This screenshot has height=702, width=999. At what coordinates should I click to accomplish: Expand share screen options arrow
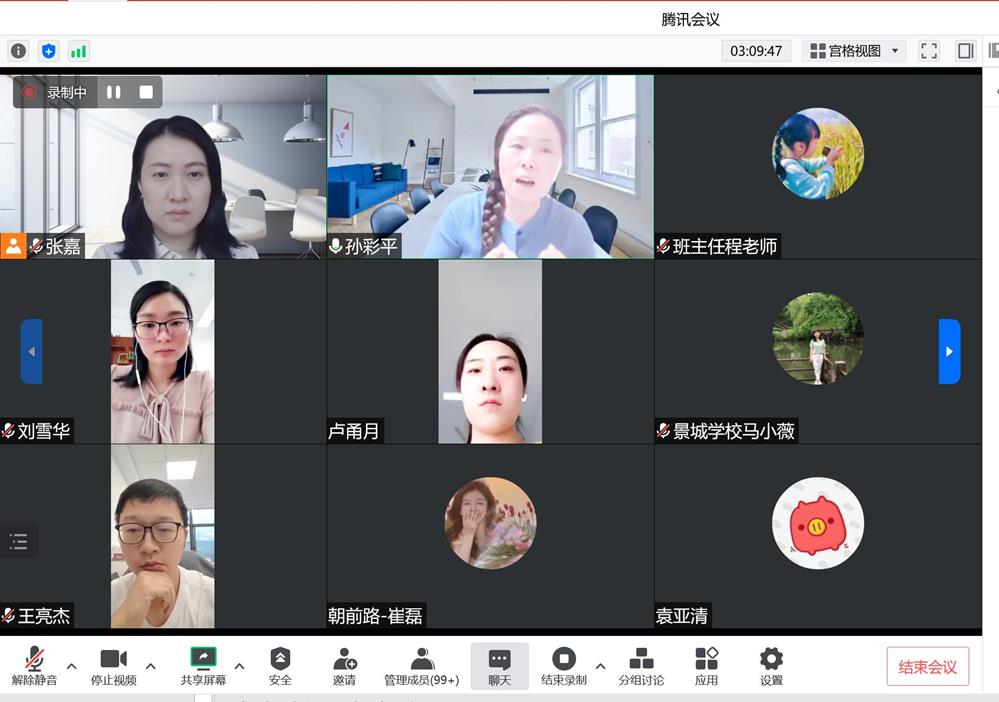click(x=239, y=666)
